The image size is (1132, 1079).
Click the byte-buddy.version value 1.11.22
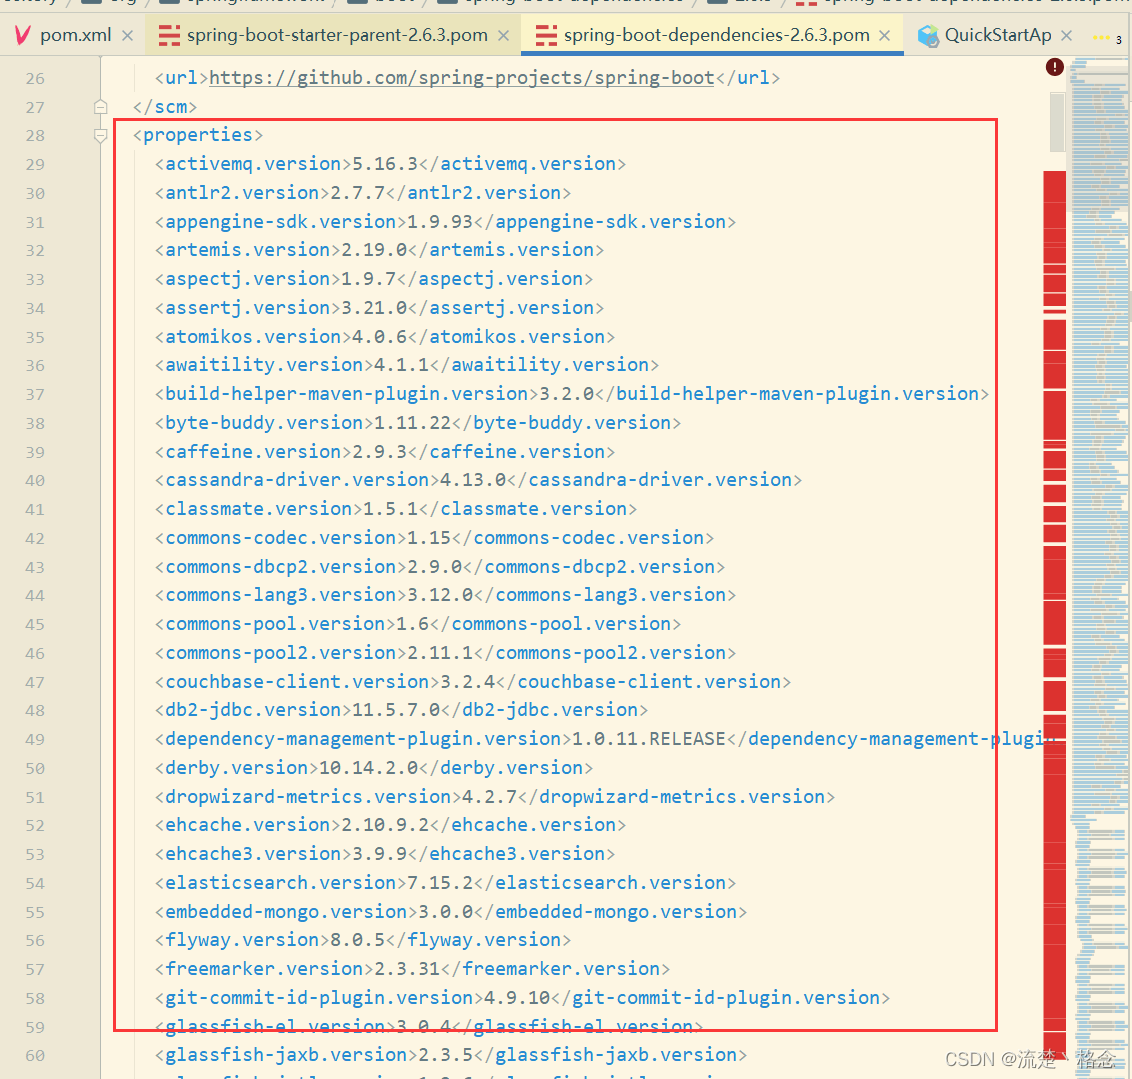point(412,422)
